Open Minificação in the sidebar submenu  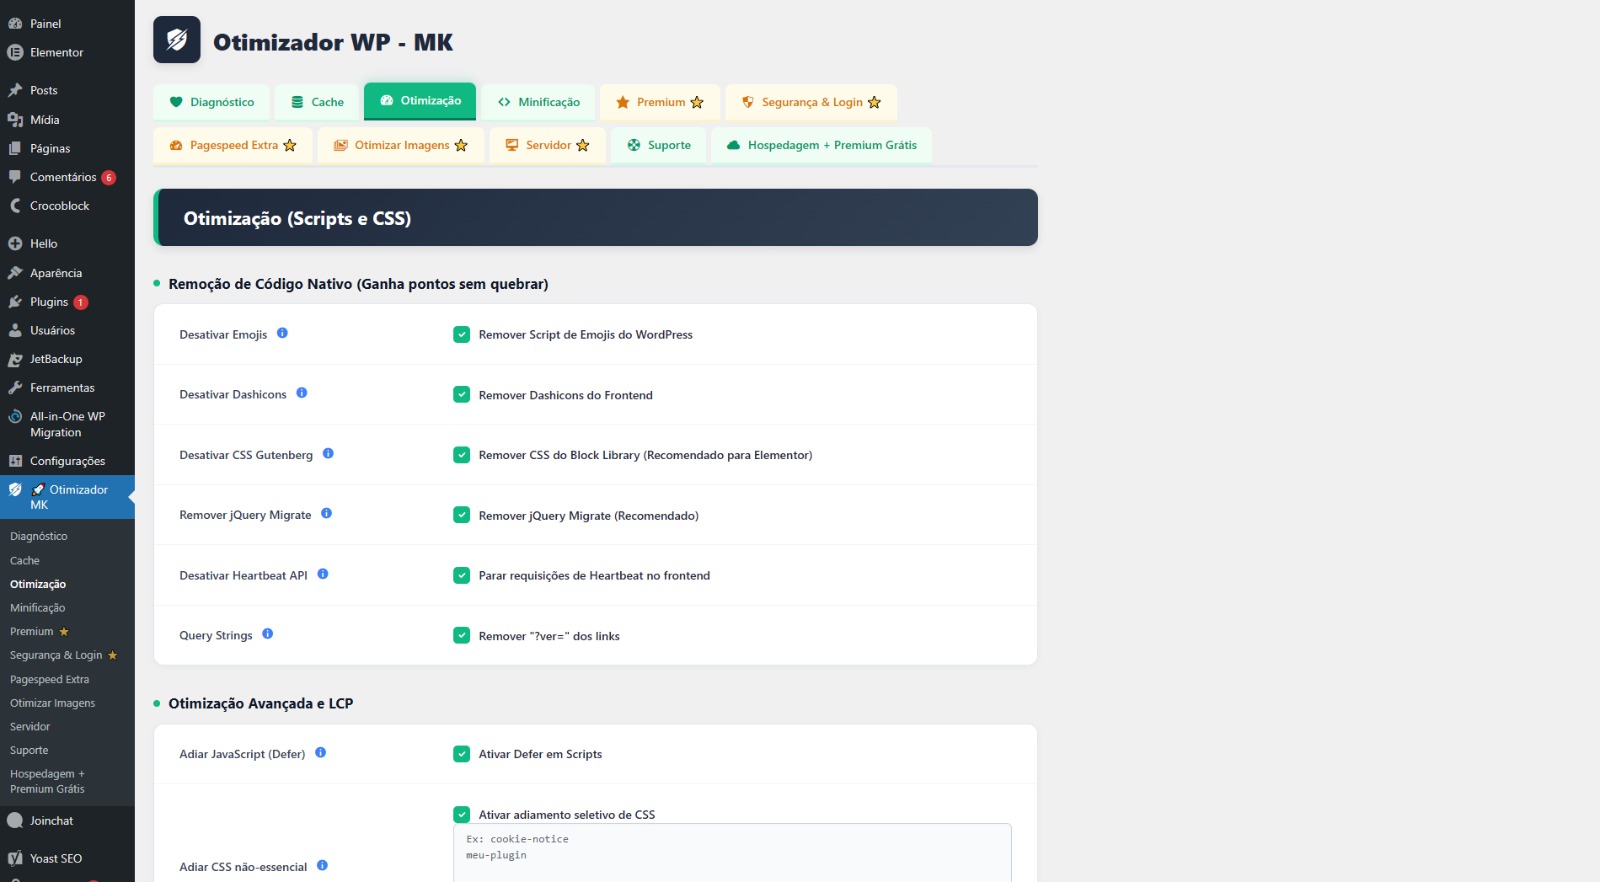(38, 608)
